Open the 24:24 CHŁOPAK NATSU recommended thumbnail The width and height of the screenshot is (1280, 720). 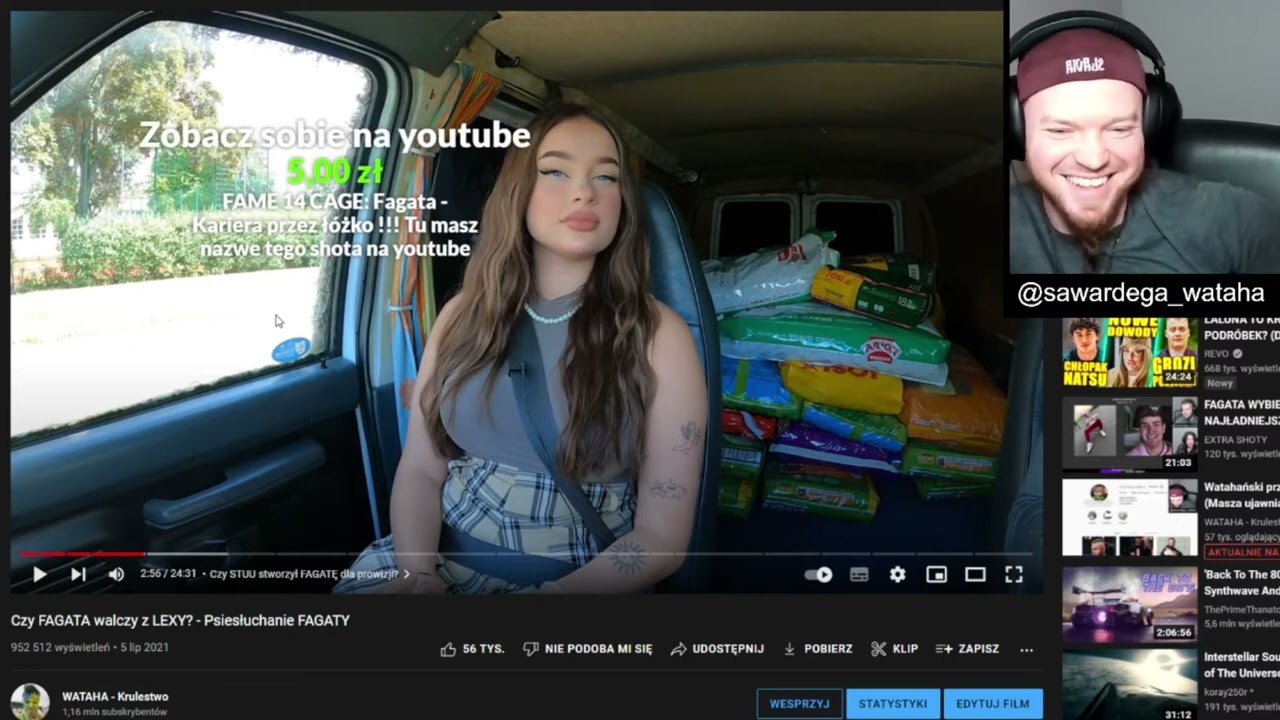coord(1129,352)
